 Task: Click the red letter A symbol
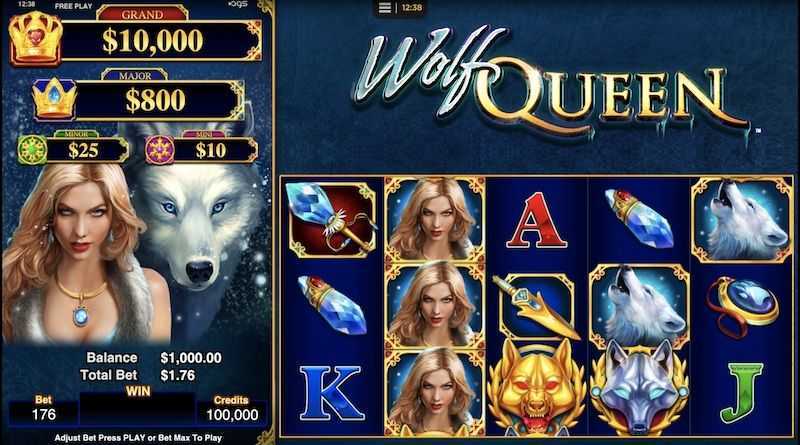click(536, 220)
